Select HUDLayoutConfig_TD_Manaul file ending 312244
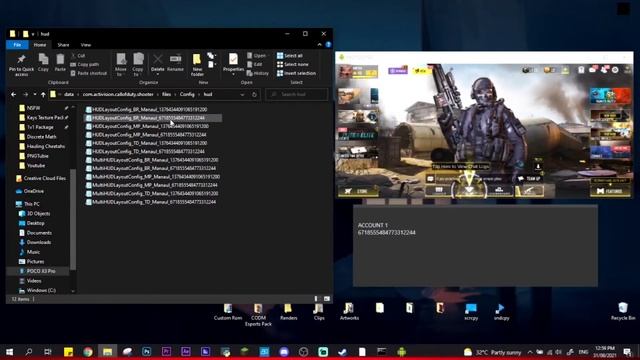This screenshot has height=360, width=640. [145, 151]
